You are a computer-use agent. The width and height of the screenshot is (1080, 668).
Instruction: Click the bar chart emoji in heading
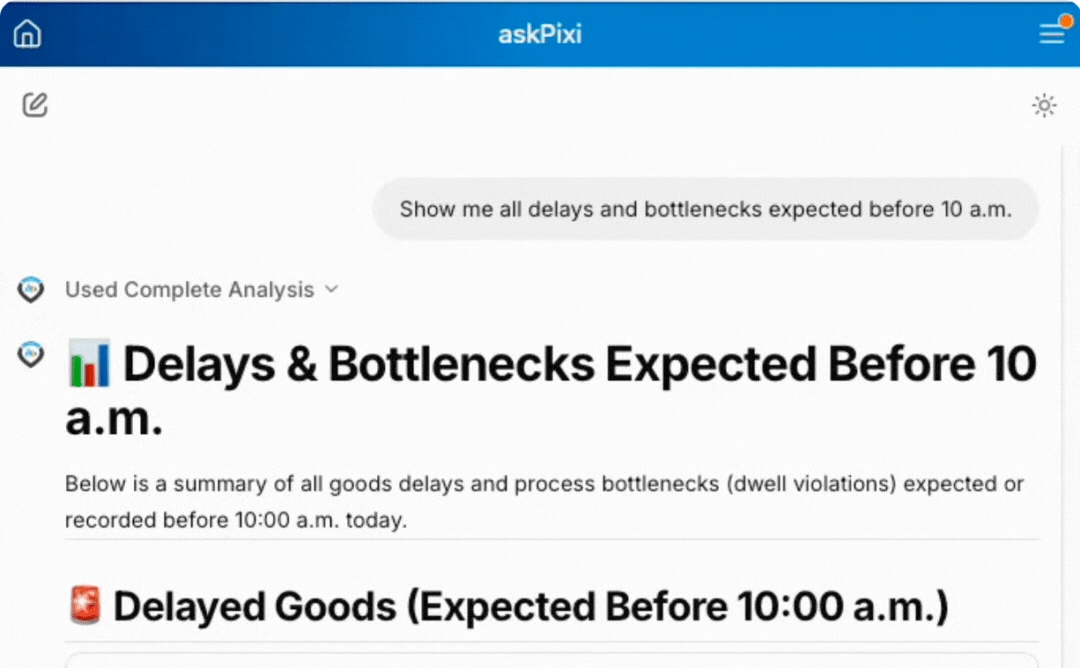(89, 364)
